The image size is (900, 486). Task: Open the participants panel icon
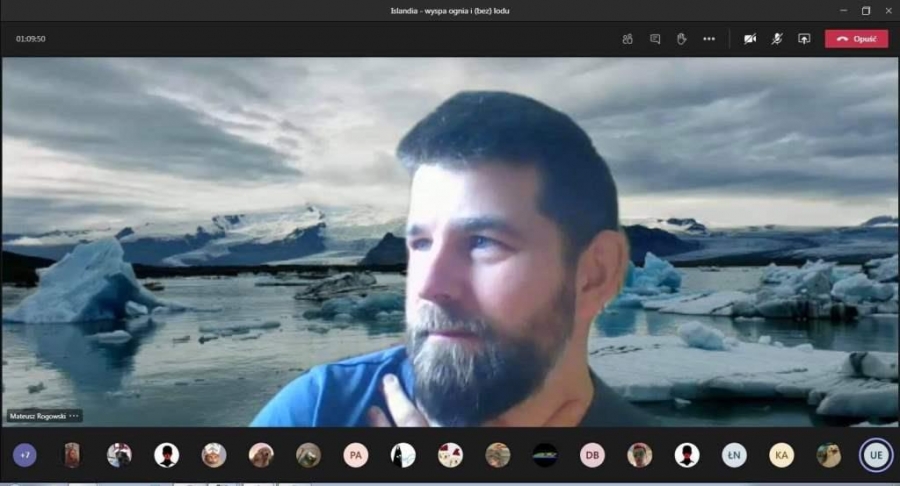pos(627,39)
